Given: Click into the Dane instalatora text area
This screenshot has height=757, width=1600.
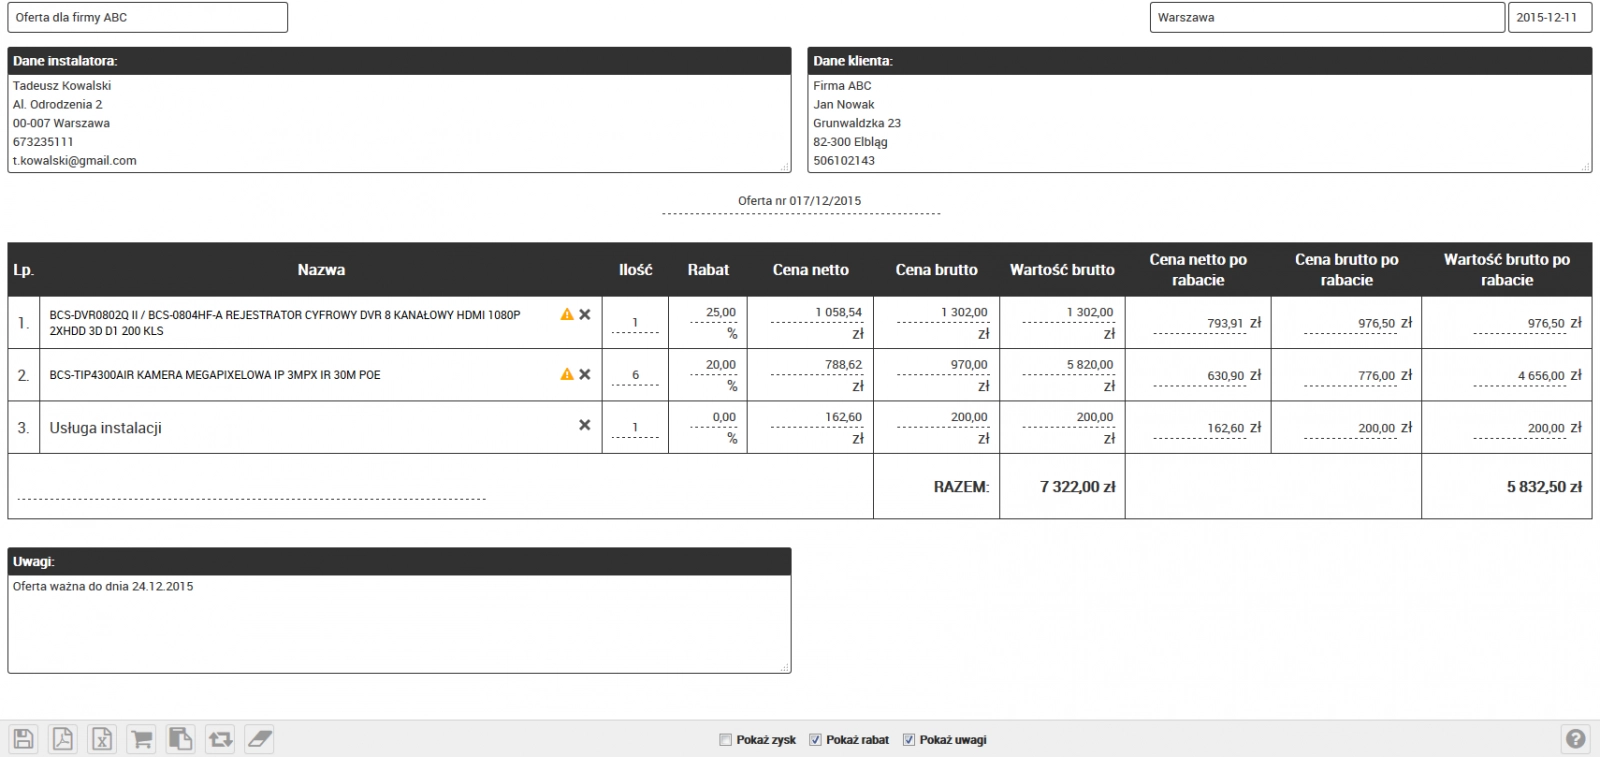Looking at the screenshot, I should coord(399,123).
